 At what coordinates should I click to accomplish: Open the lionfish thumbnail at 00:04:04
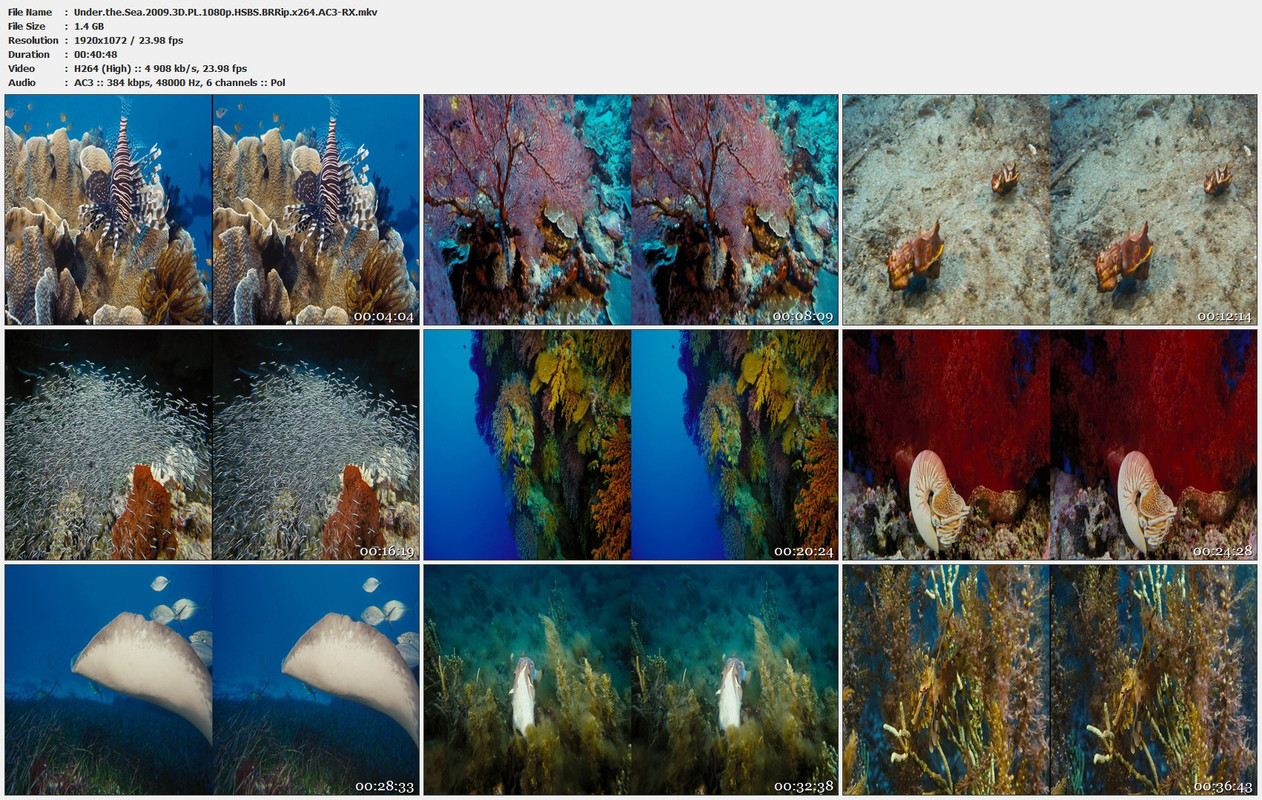click(212, 210)
